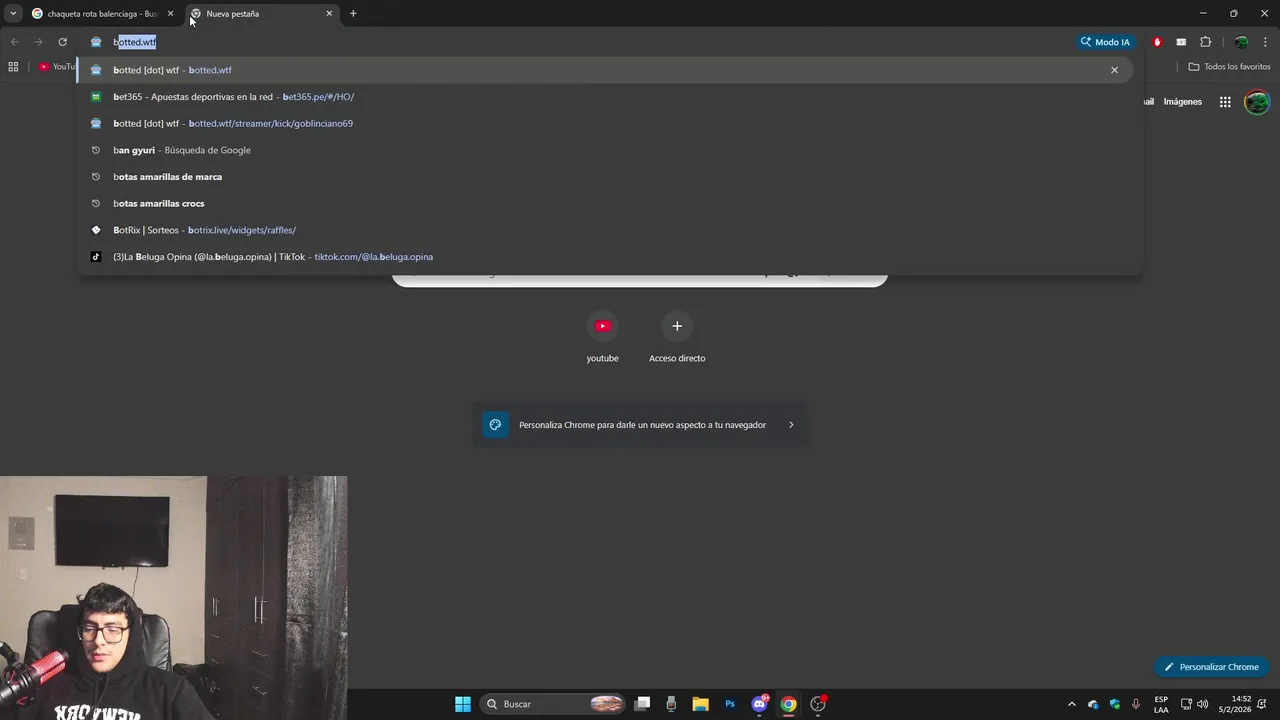Open Chrome from taskbar
1280x720 pixels.
click(788, 704)
